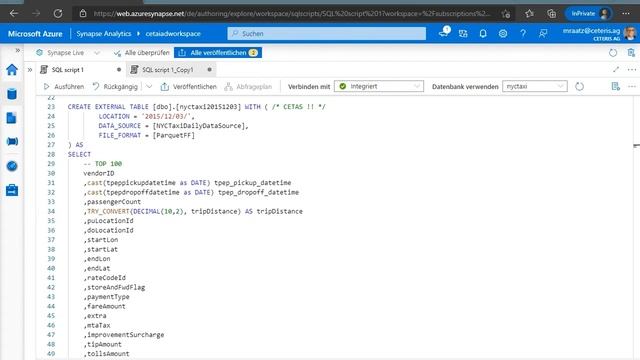Open the Develop hub document icon
The image size is (640, 360).
click(12, 118)
